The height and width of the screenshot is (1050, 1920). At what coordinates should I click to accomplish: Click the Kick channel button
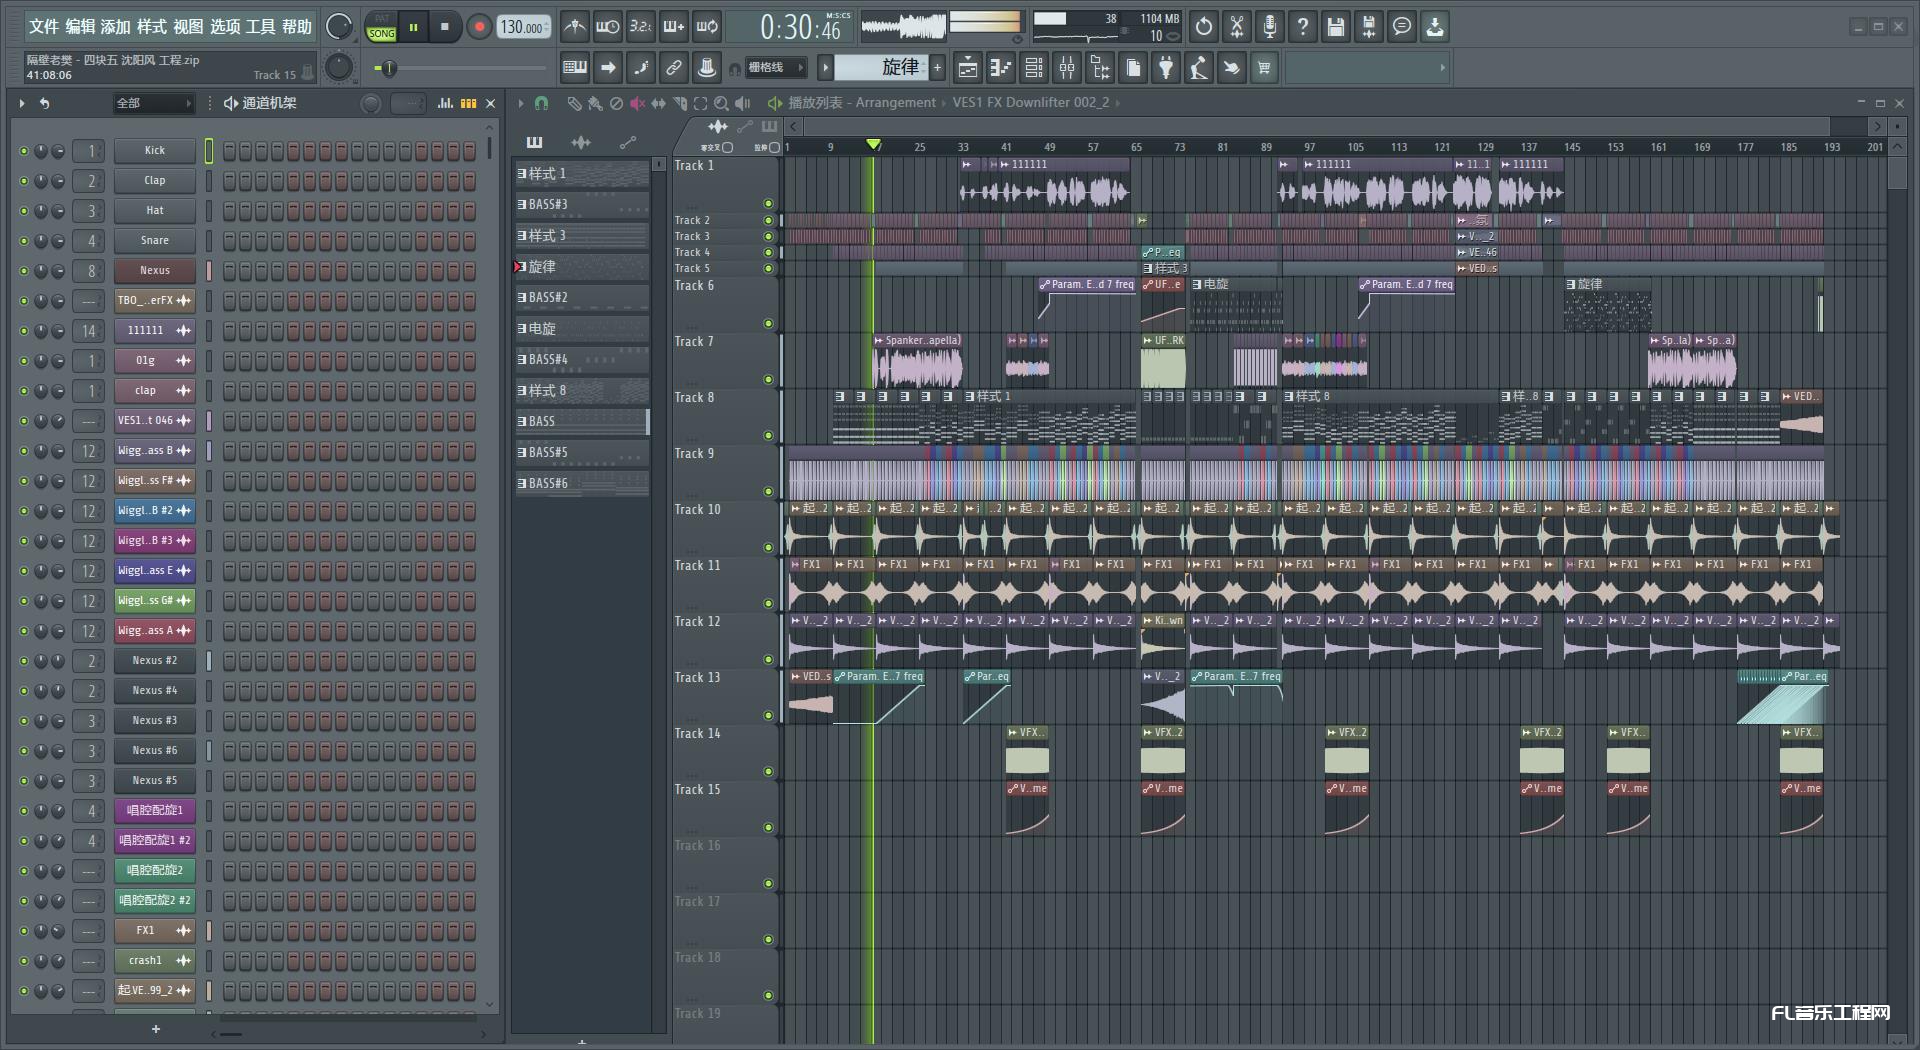click(154, 151)
